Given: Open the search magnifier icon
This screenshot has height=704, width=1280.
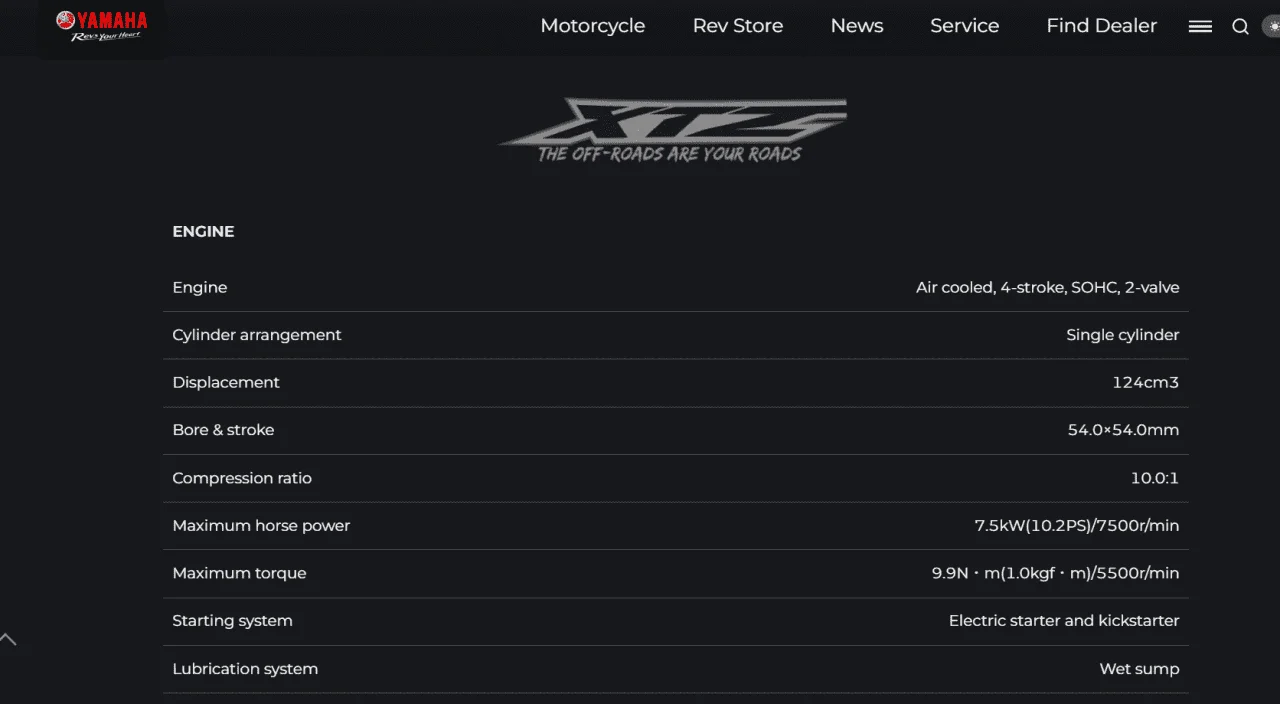Looking at the screenshot, I should click(x=1240, y=27).
